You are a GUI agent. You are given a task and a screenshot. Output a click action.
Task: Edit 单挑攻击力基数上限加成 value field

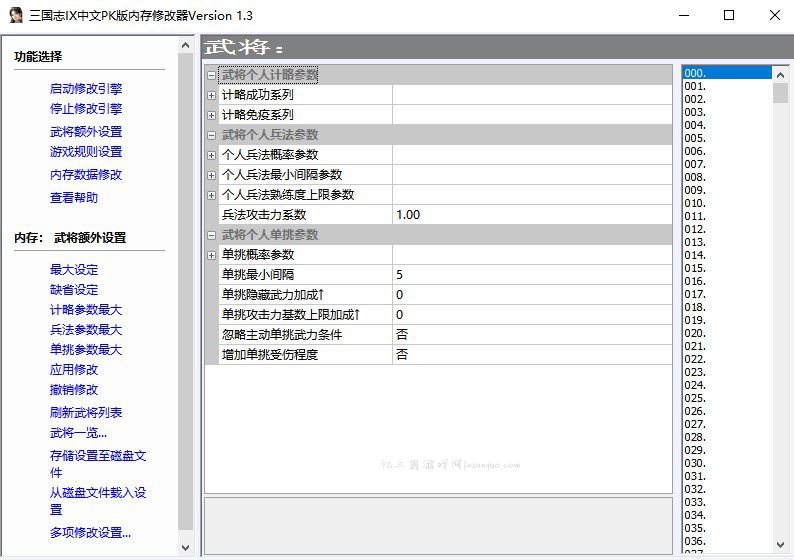pos(532,315)
